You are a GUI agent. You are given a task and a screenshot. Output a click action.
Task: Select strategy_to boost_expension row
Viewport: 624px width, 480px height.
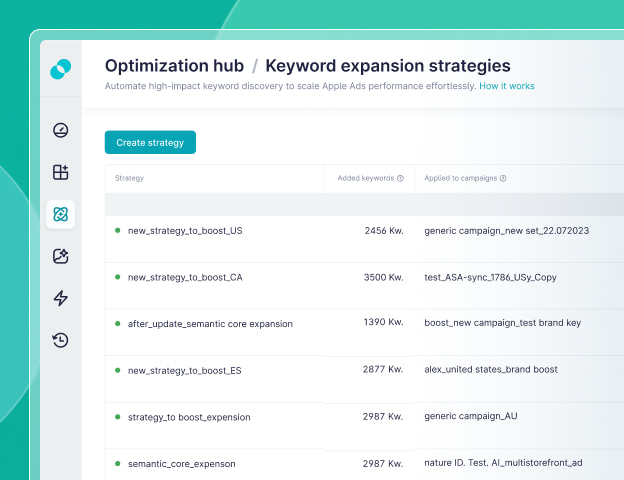coord(189,417)
